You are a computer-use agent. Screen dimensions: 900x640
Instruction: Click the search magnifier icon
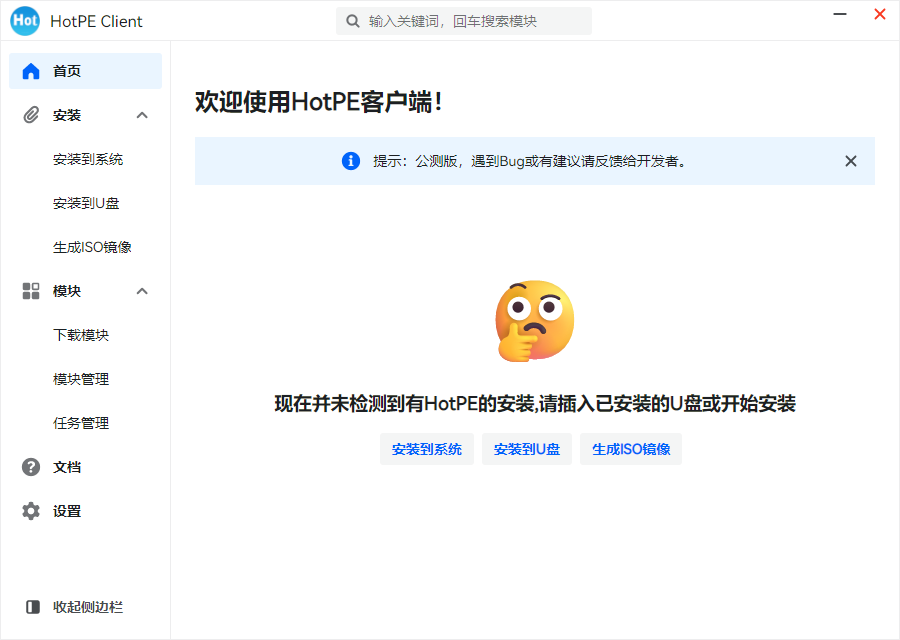coord(353,20)
